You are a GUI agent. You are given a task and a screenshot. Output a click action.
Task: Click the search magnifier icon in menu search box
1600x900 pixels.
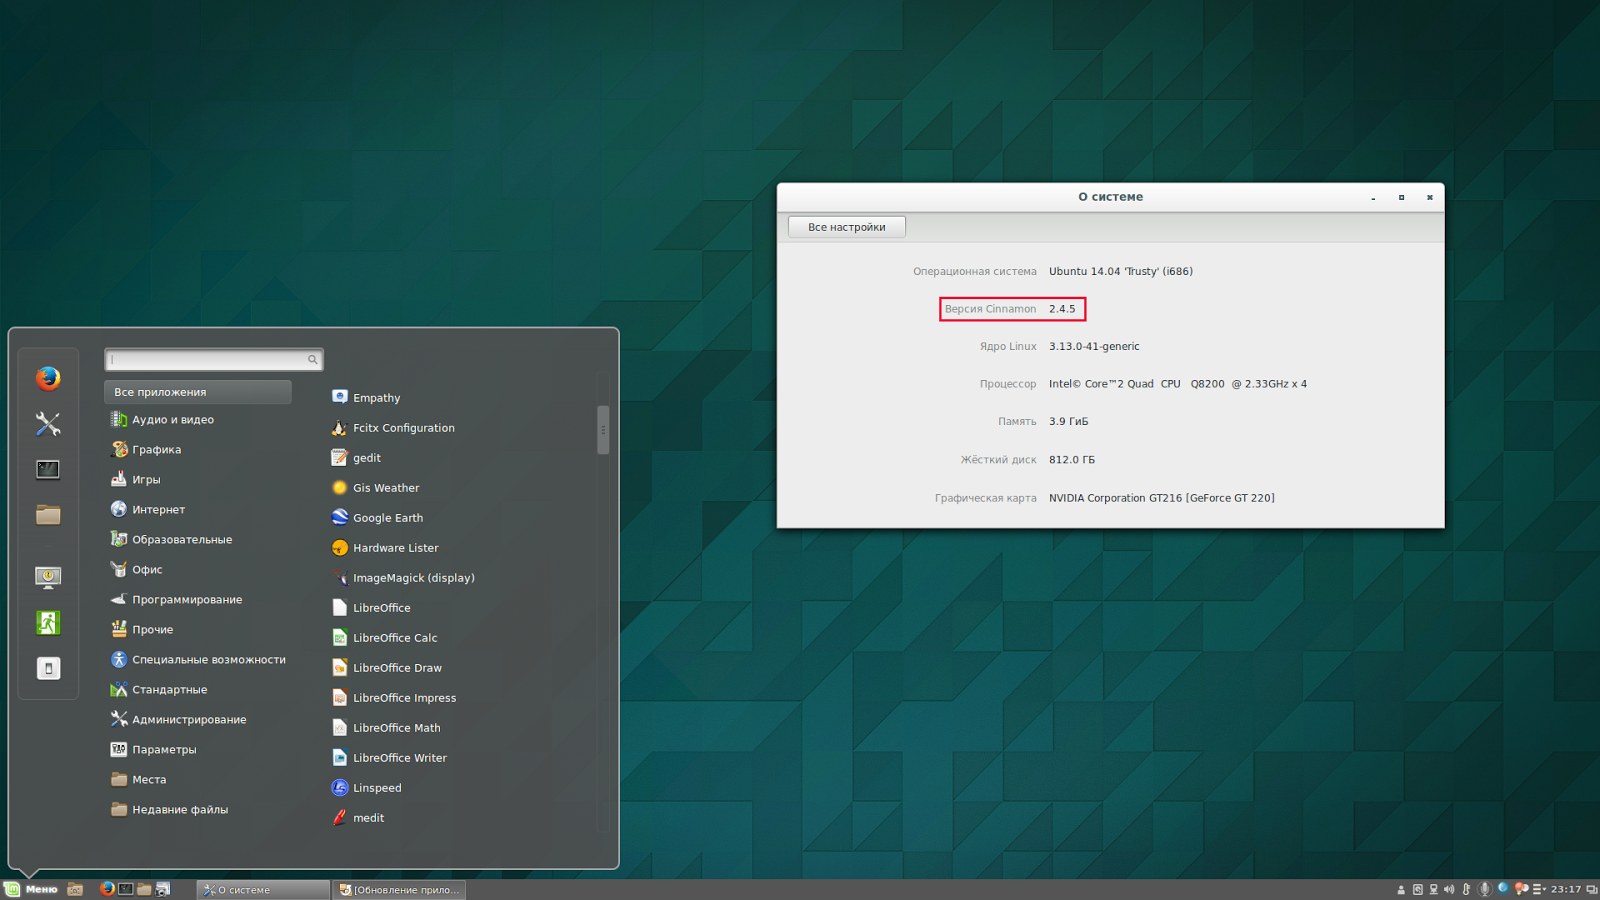(x=312, y=359)
